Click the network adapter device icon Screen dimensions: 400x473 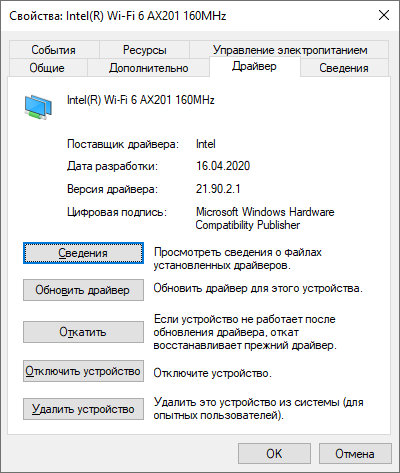click(38, 107)
